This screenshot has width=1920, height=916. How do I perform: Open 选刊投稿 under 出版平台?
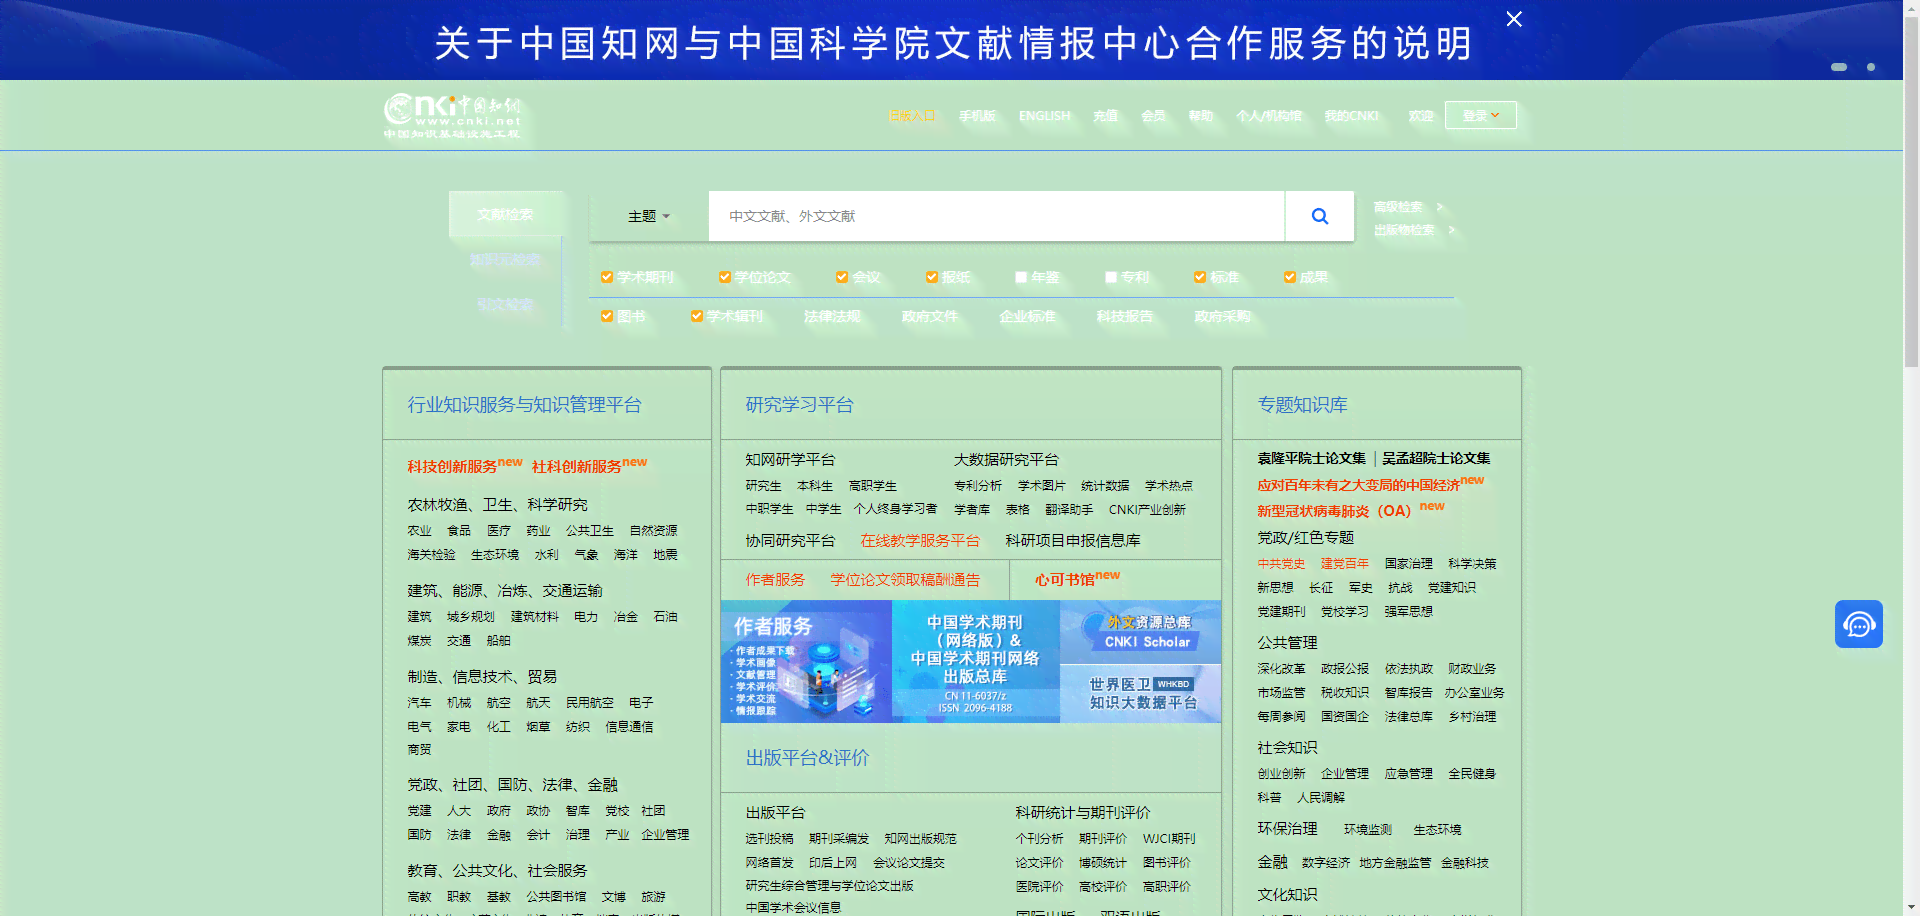coord(769,838)
